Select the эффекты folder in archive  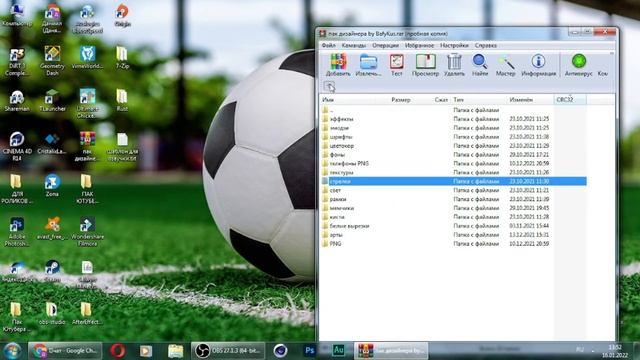[x=453, y=119]
